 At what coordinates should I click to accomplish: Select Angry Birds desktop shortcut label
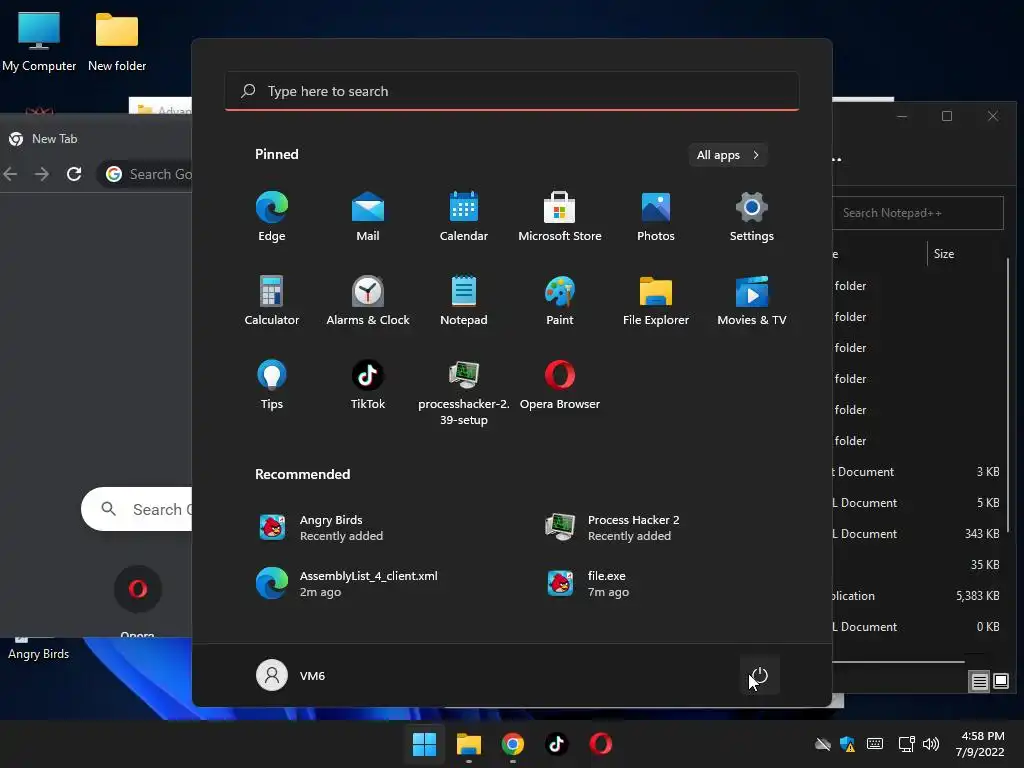[39, 654]
